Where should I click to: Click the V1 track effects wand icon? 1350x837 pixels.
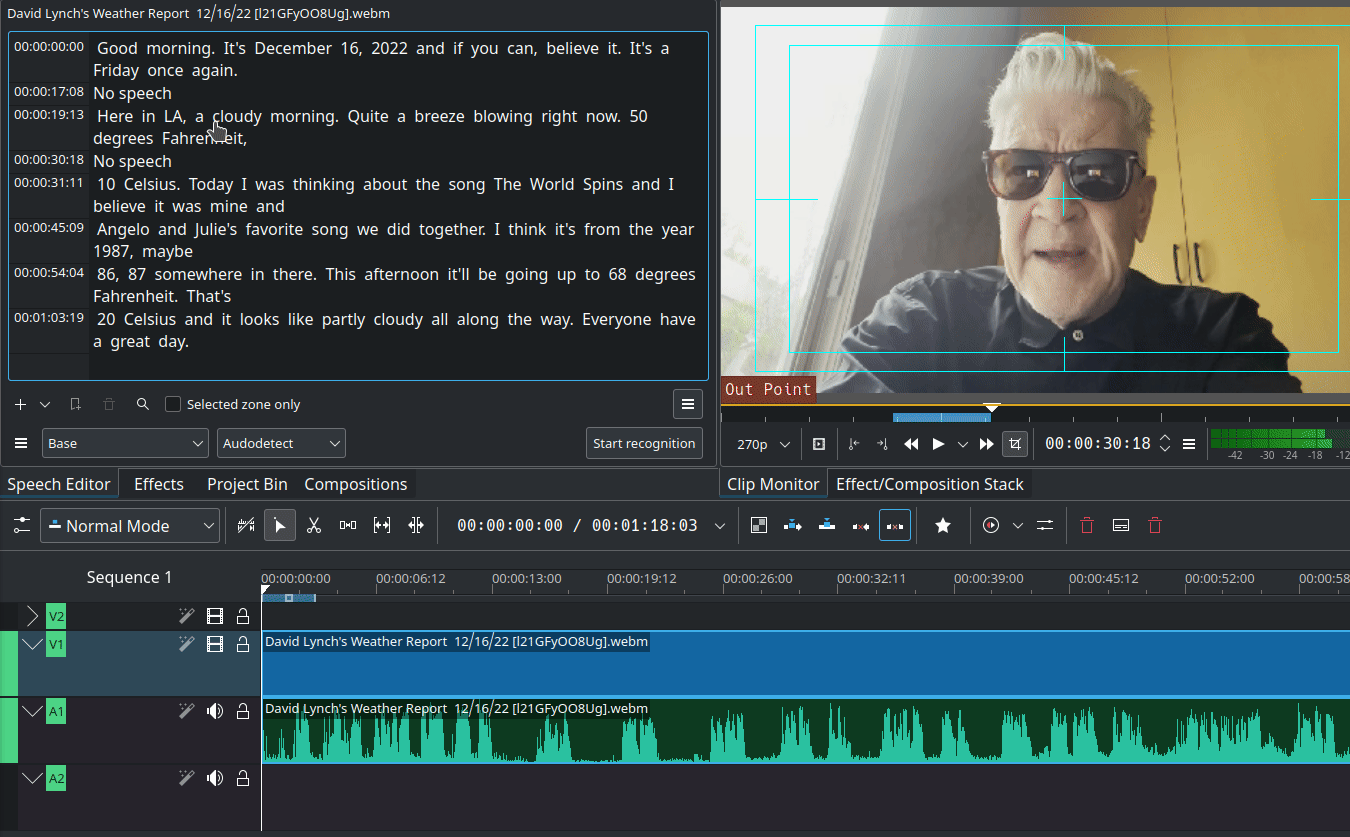(186, 645)
